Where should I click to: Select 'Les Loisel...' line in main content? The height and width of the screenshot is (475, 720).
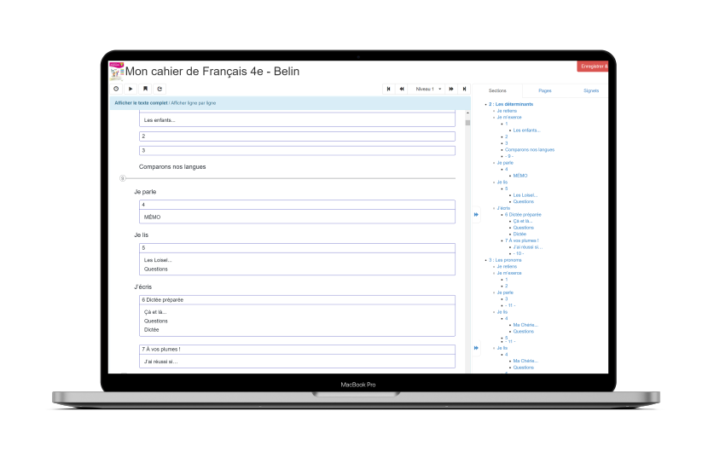158,260
